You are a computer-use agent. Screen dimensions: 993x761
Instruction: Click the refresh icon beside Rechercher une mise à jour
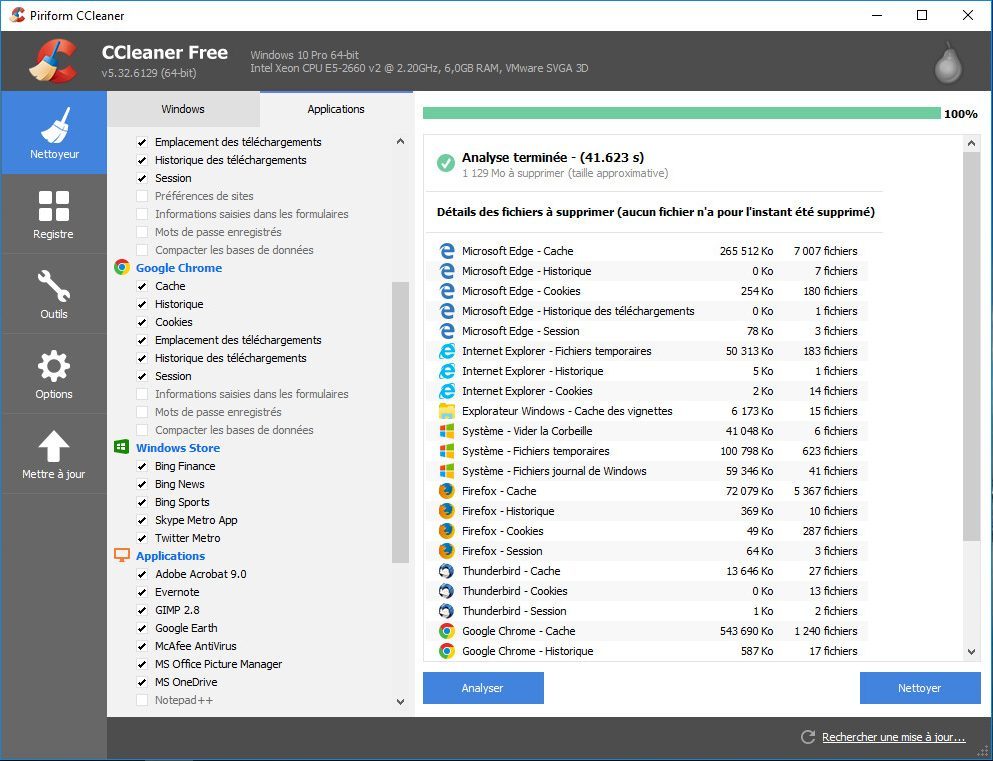[x=807, y=737]
